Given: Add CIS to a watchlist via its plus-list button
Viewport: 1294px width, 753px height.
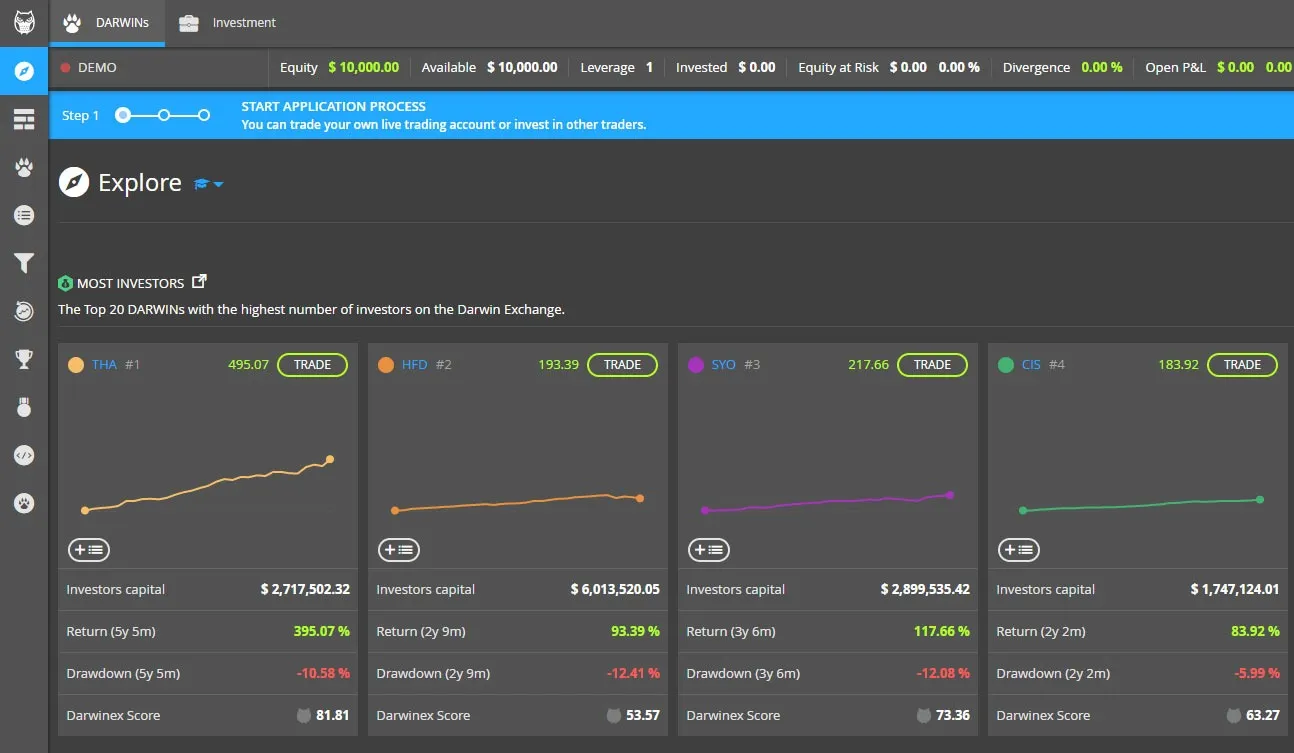Looking at the screenshot, I should [x=1018, y=549].
